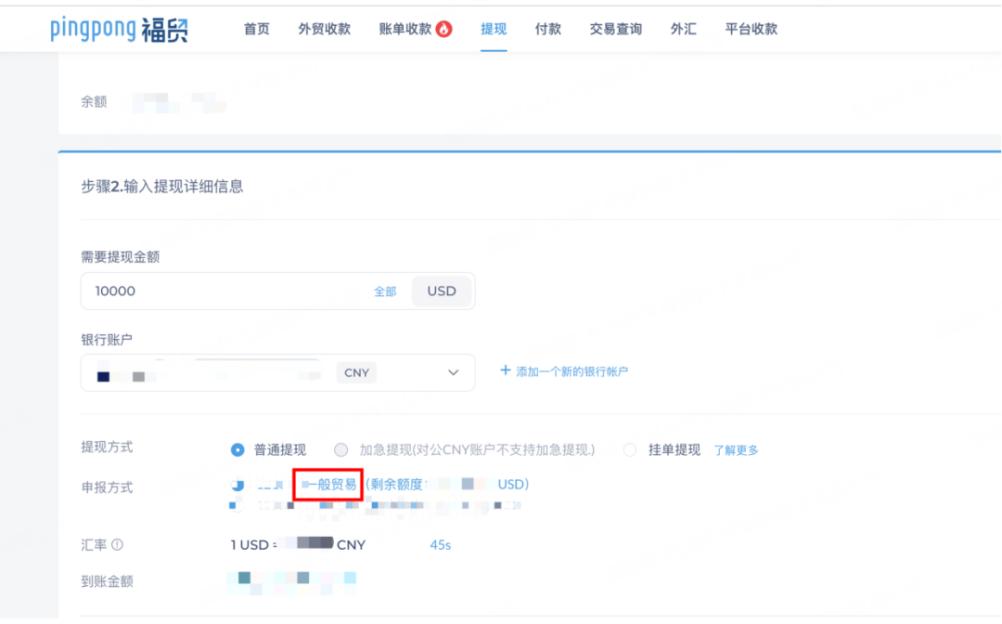Click the USD currency selector in amount field
1002x624 pixels.
pyautogui.click(x=442, y=292)
